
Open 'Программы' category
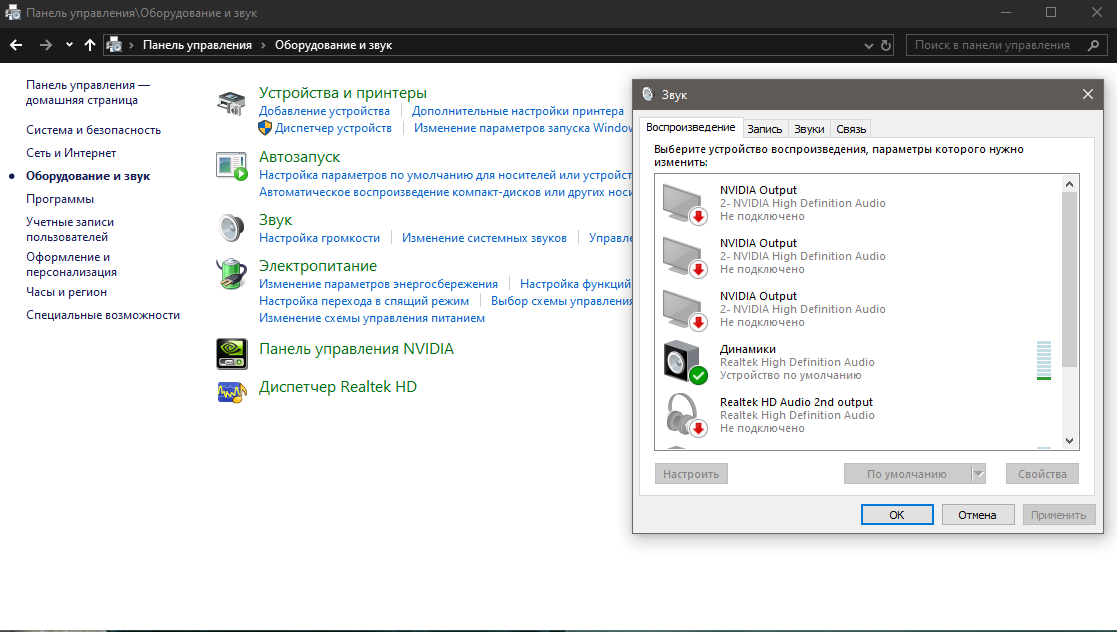click(60, 199)
